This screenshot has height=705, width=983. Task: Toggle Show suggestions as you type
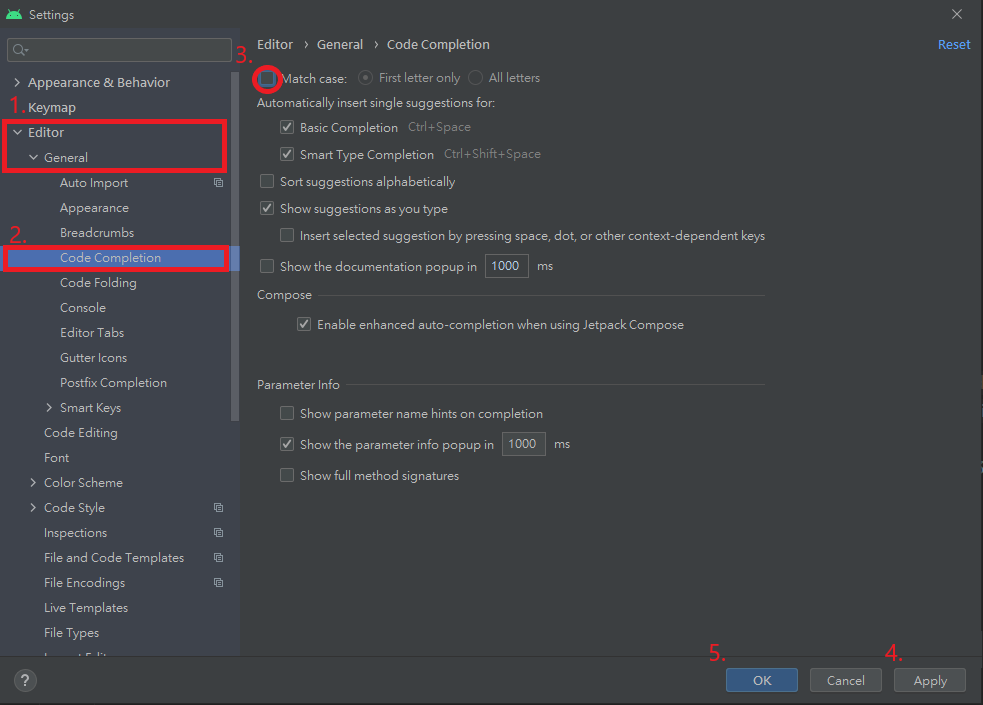coord(267,208)
